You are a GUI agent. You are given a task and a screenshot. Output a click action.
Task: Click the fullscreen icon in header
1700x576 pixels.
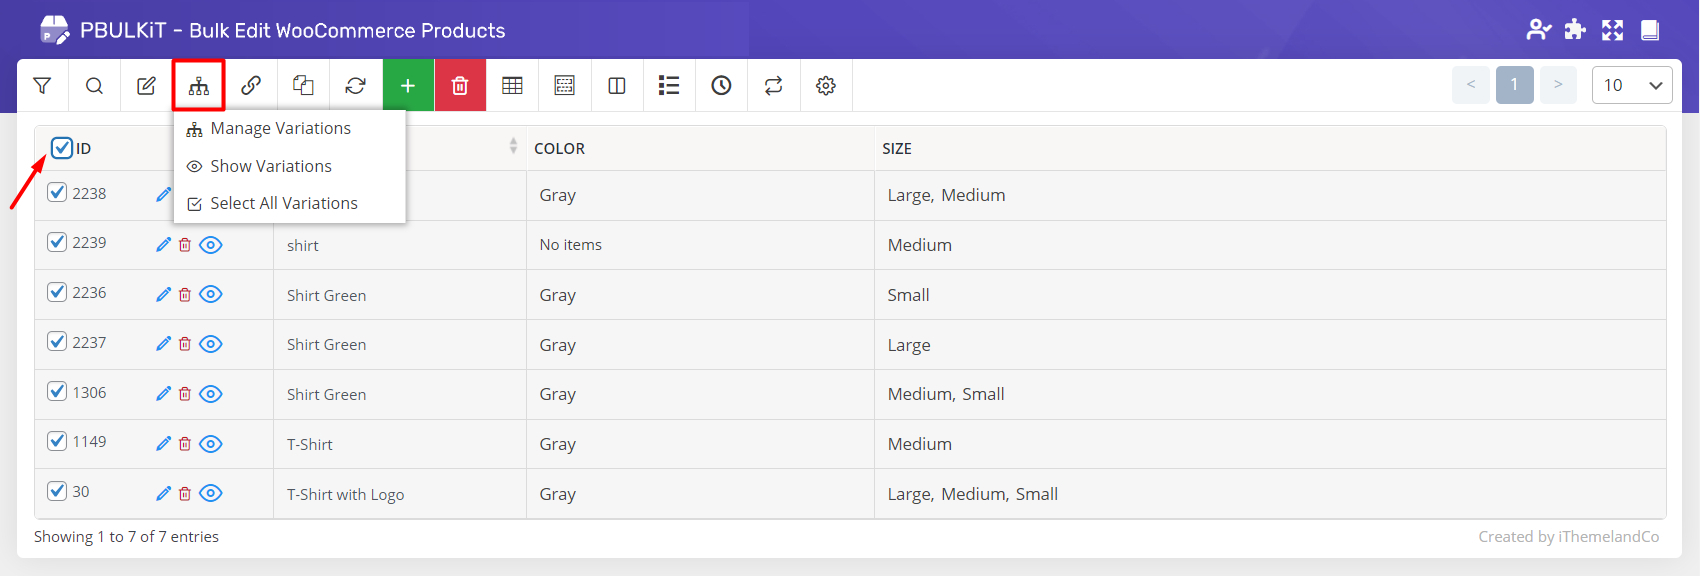1612,30
